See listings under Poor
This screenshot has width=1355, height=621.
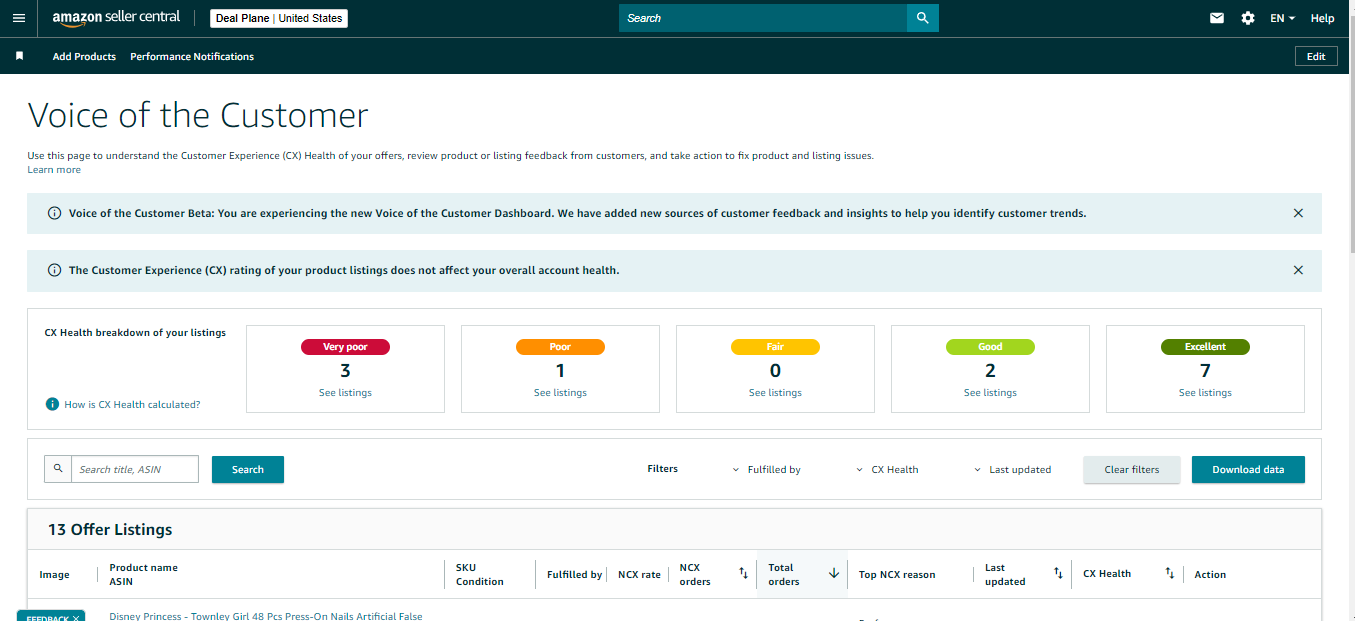pyautogui.click(x=560, y=392)
